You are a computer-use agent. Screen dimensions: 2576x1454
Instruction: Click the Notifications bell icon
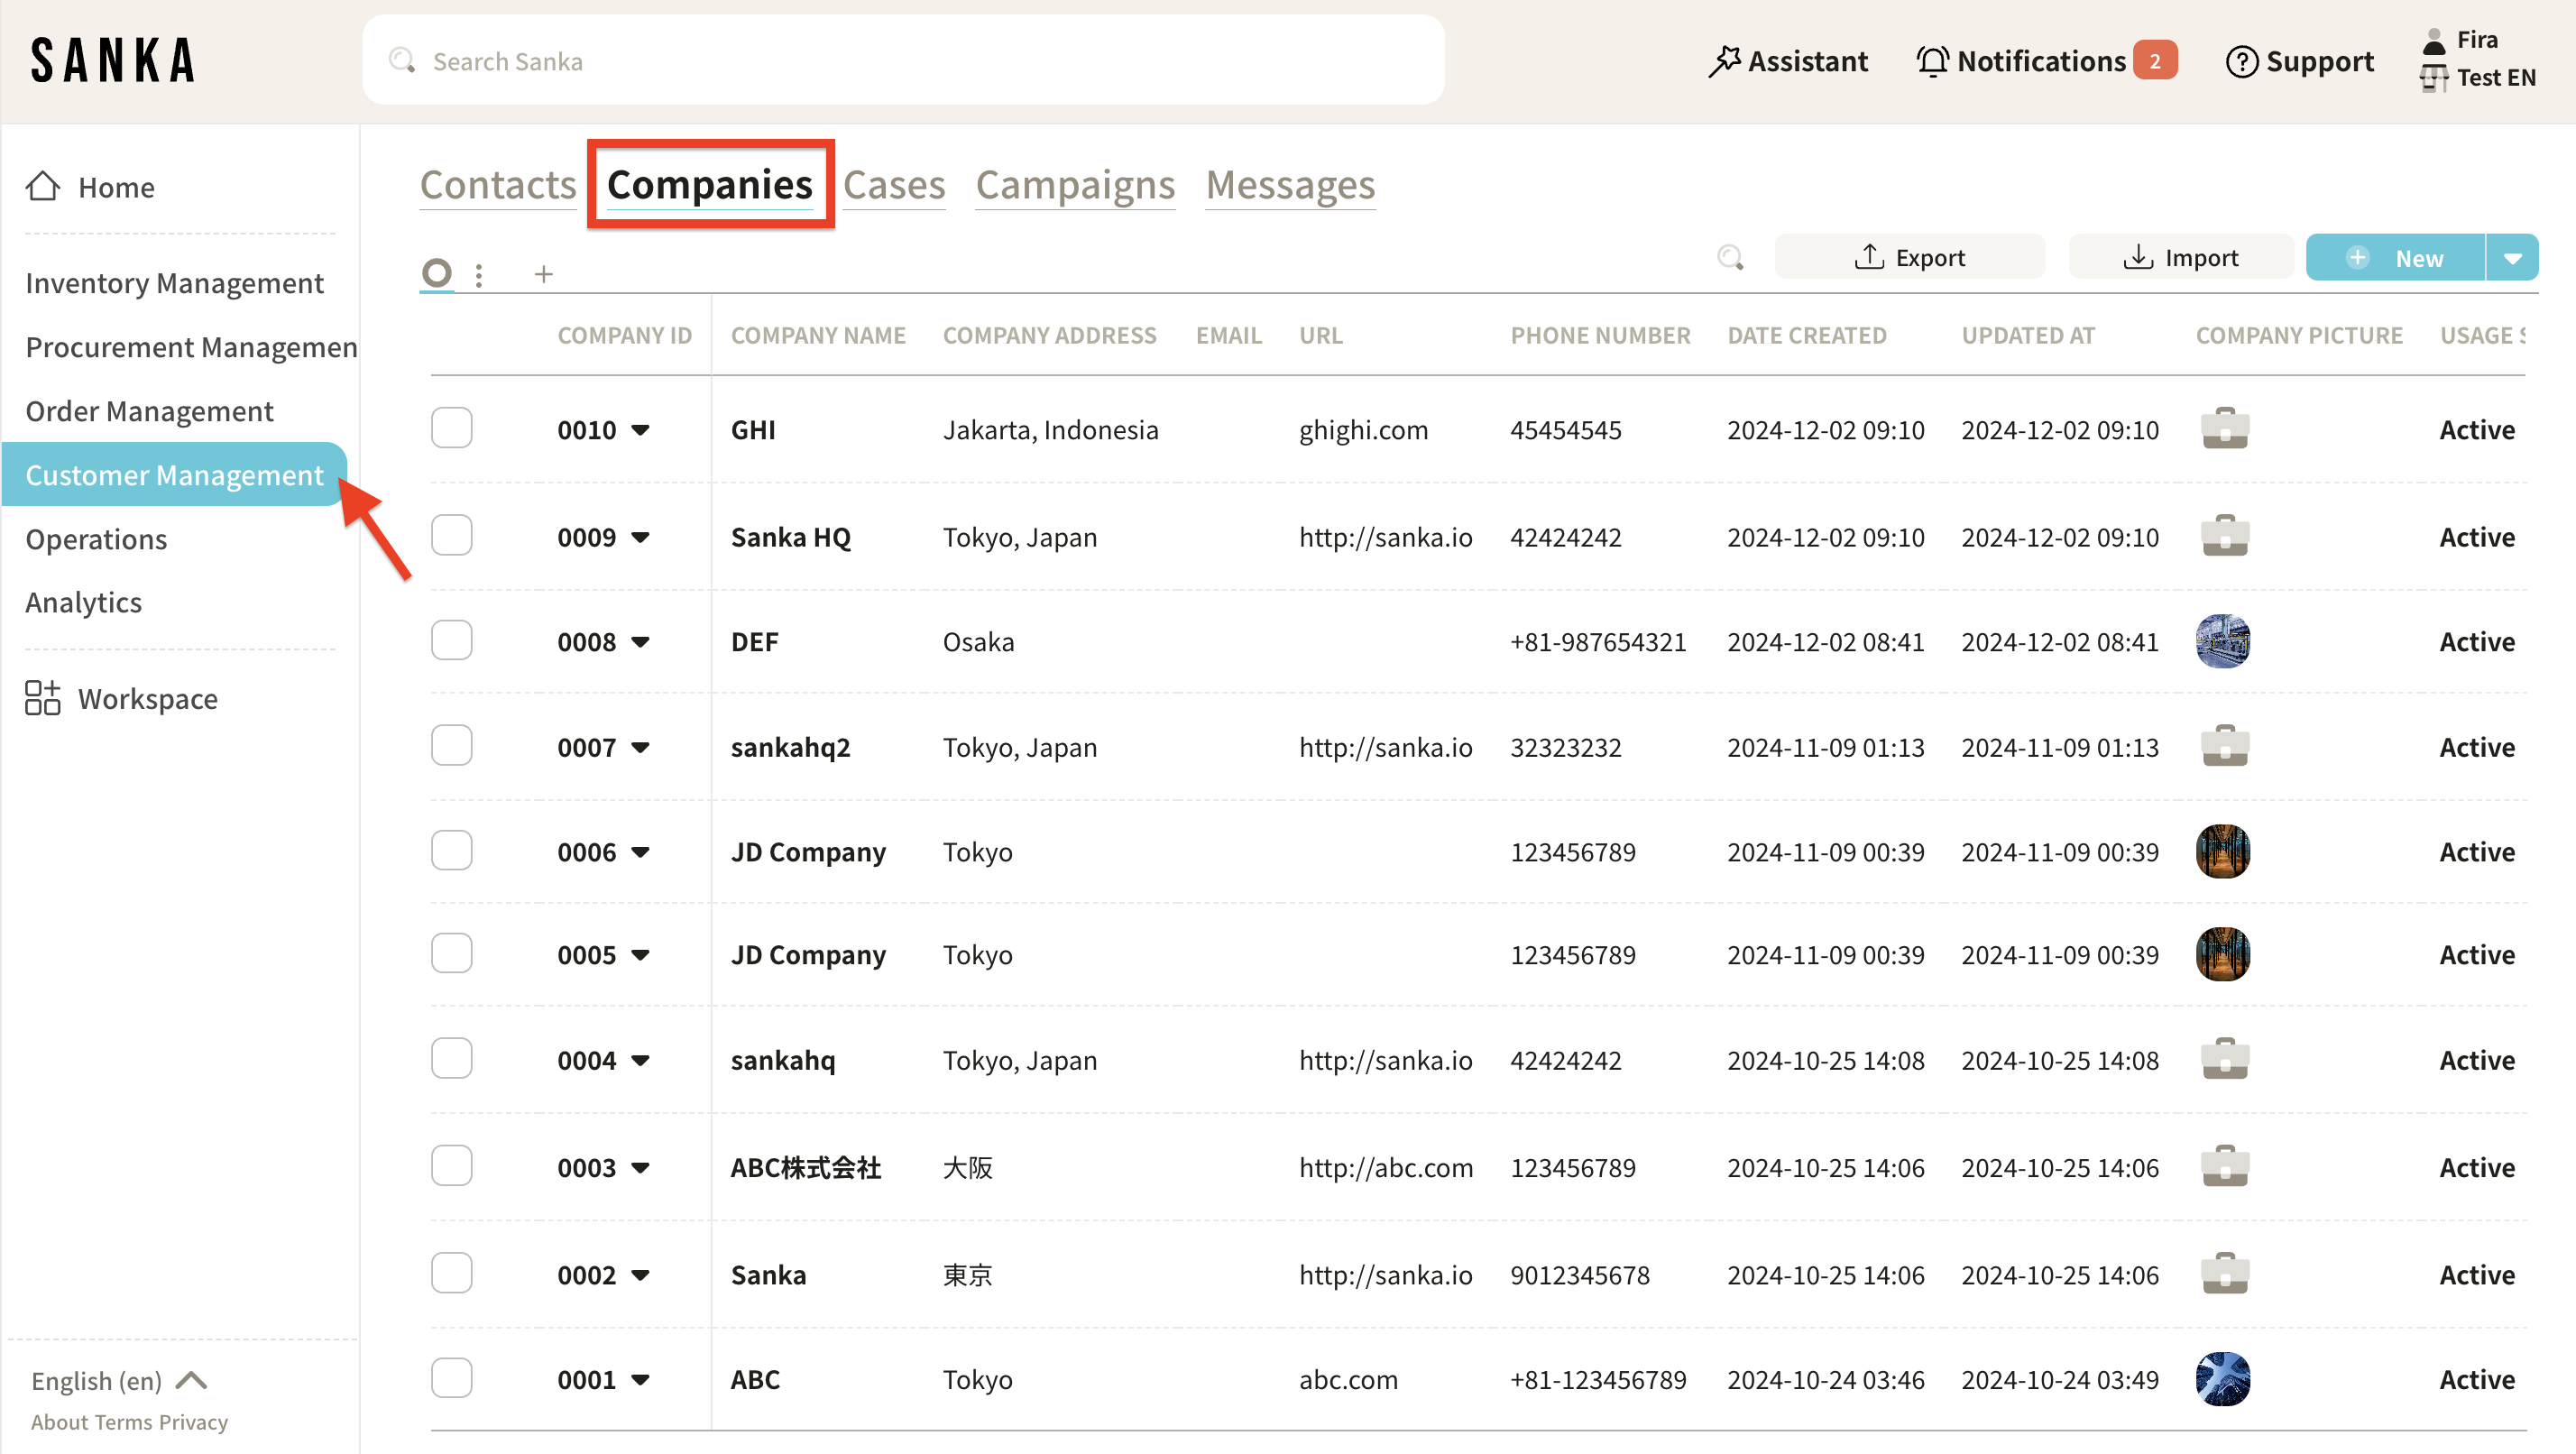click(x=1932, y=61)
